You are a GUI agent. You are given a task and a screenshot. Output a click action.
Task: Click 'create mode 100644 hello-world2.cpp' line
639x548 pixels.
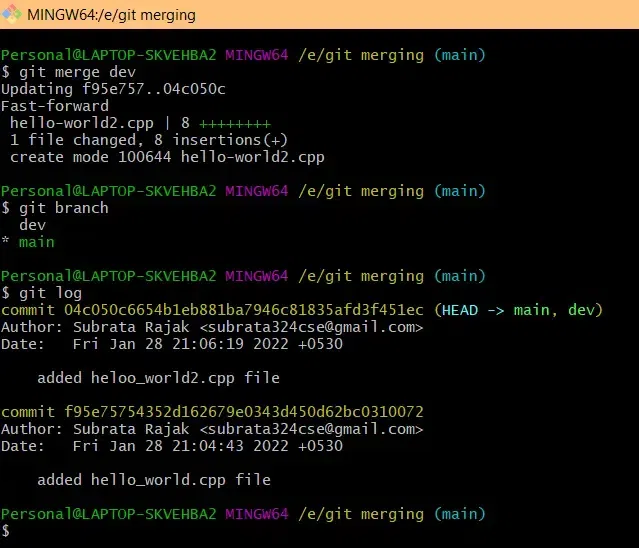(167, 157)
